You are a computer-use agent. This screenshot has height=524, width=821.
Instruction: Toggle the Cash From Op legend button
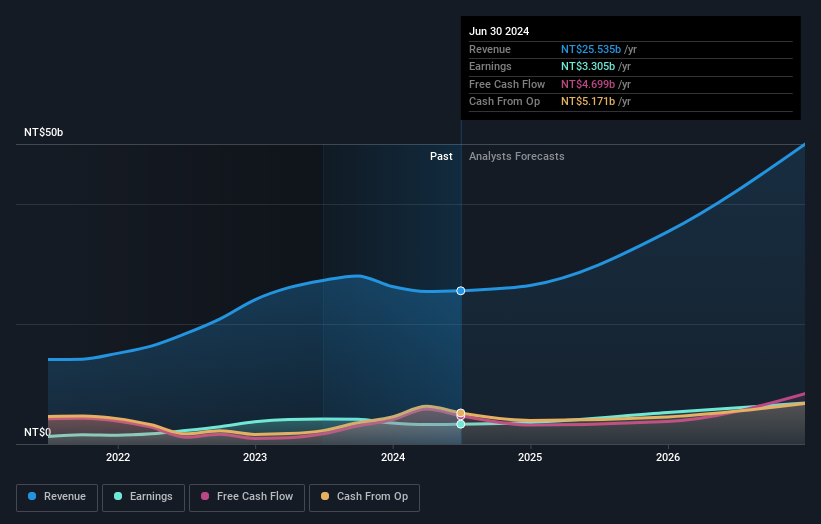[364, 497]
